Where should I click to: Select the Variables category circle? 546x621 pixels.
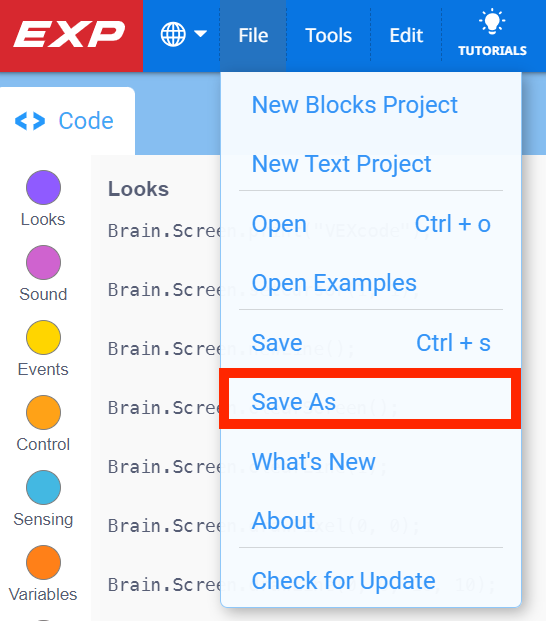[x=43, y=562]
